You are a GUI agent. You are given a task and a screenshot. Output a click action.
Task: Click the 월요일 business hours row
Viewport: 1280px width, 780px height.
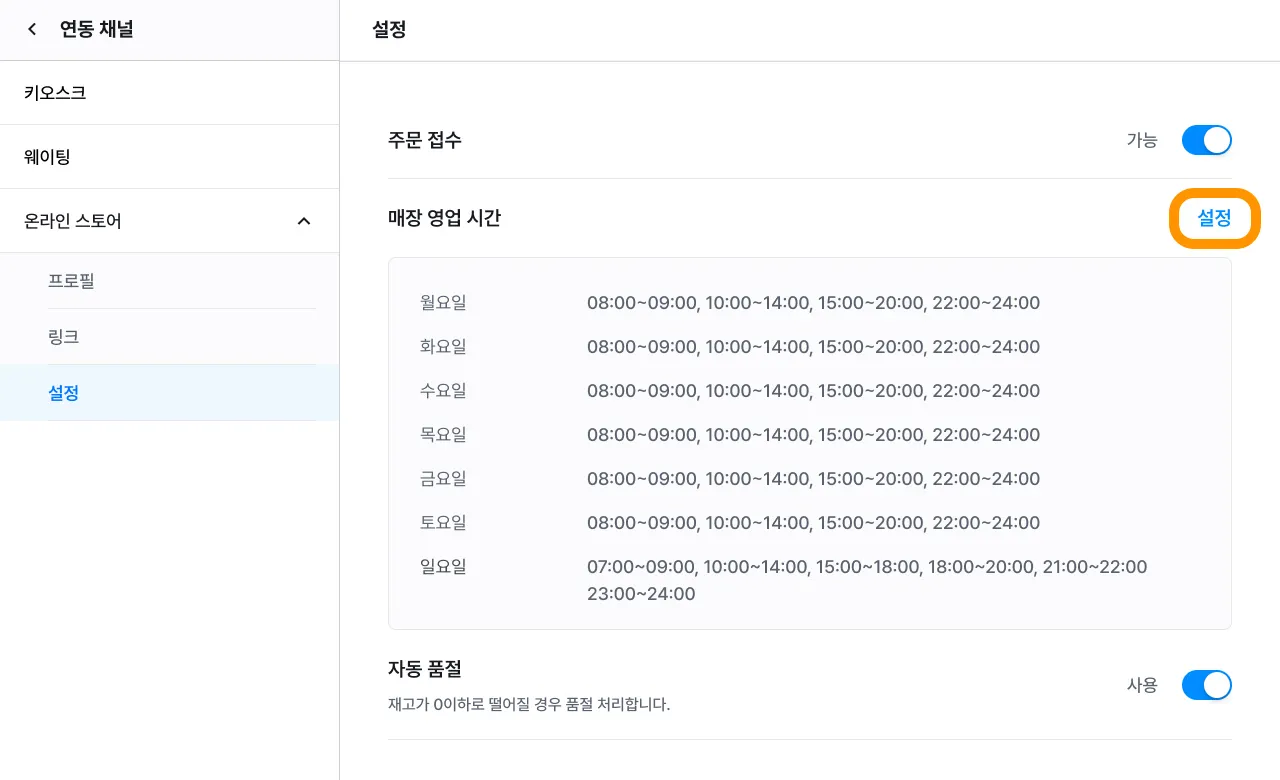[x=812, y=303]
